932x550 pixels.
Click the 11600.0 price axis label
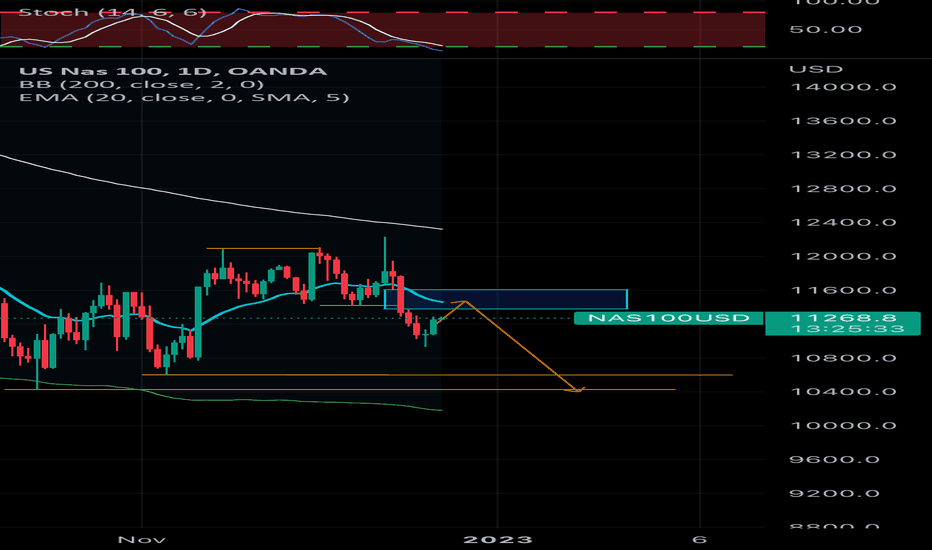pyautogui.click(x=843, y=290)
